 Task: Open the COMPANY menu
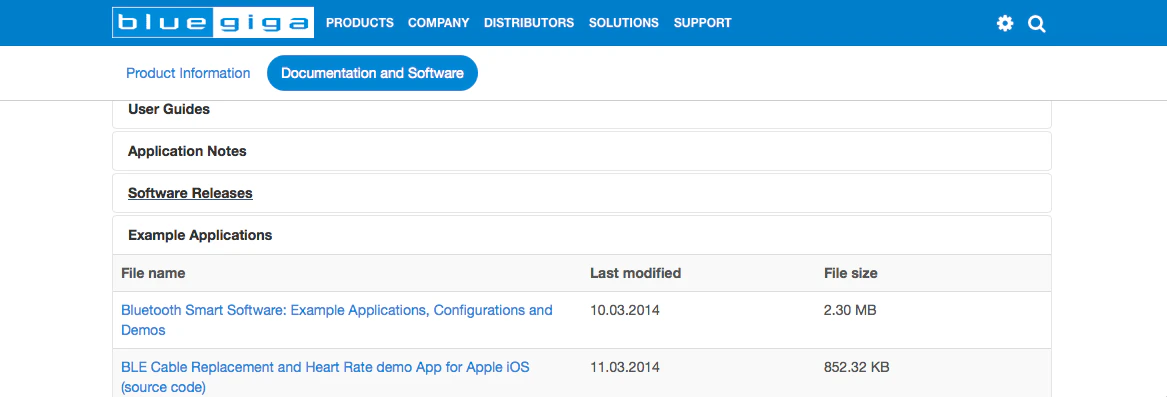click(x=438, y=23)
